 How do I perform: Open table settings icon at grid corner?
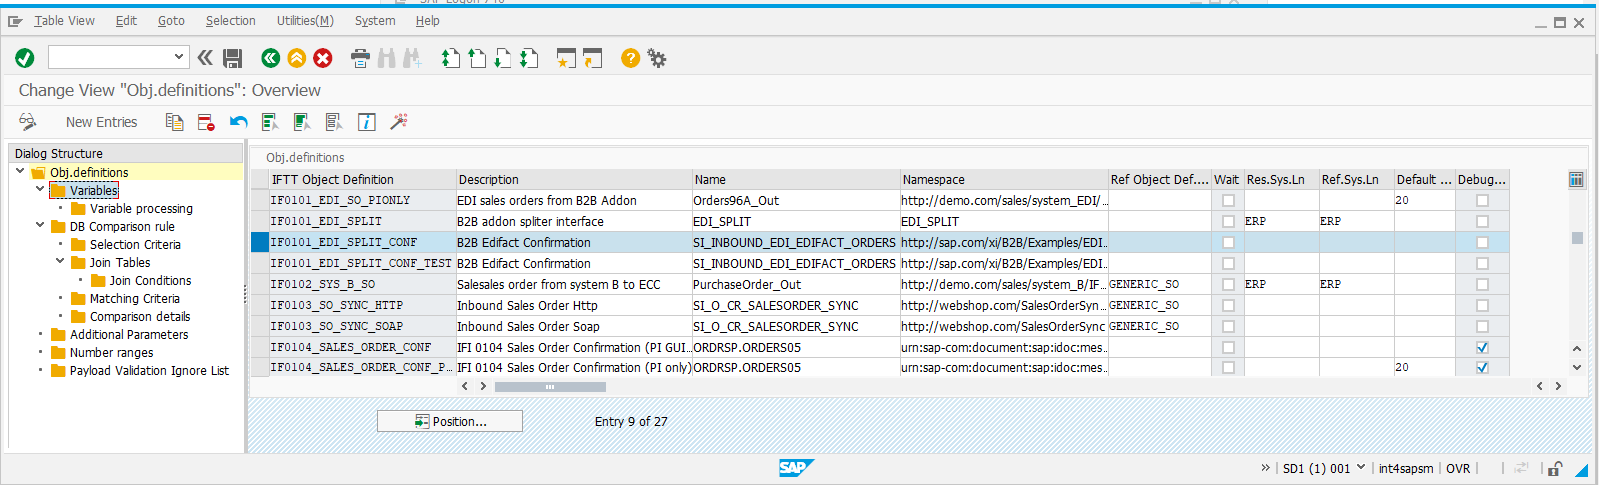[x=1576, y=180]
